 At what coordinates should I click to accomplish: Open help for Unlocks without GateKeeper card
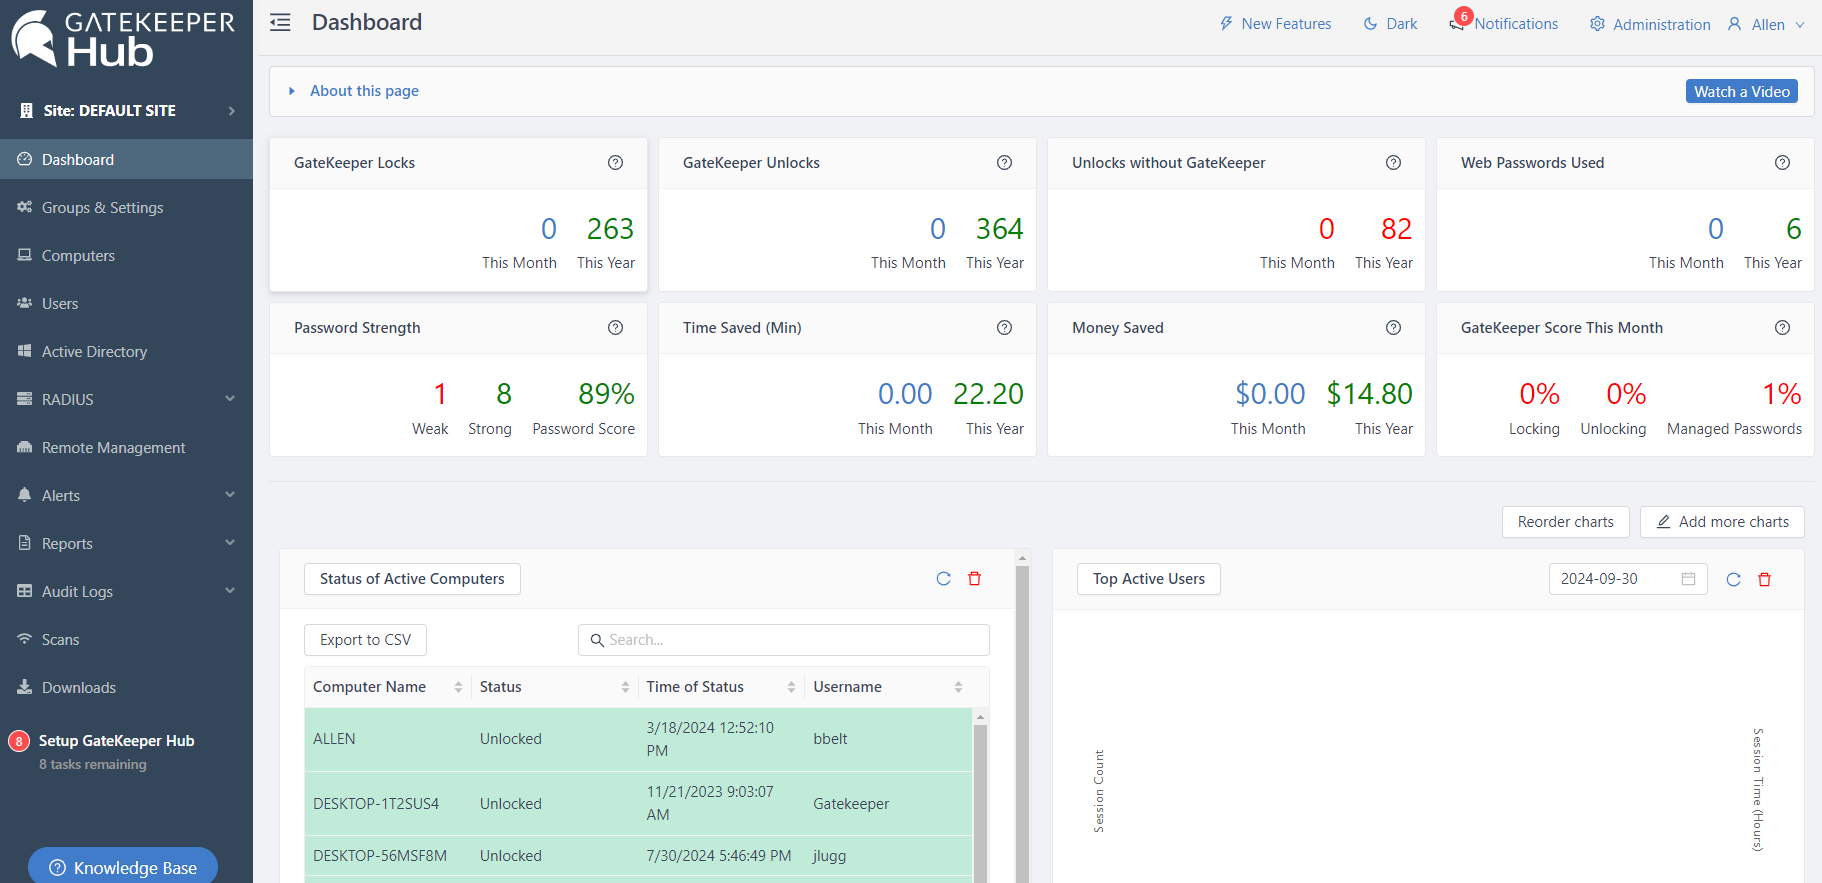coord(1394,163)
